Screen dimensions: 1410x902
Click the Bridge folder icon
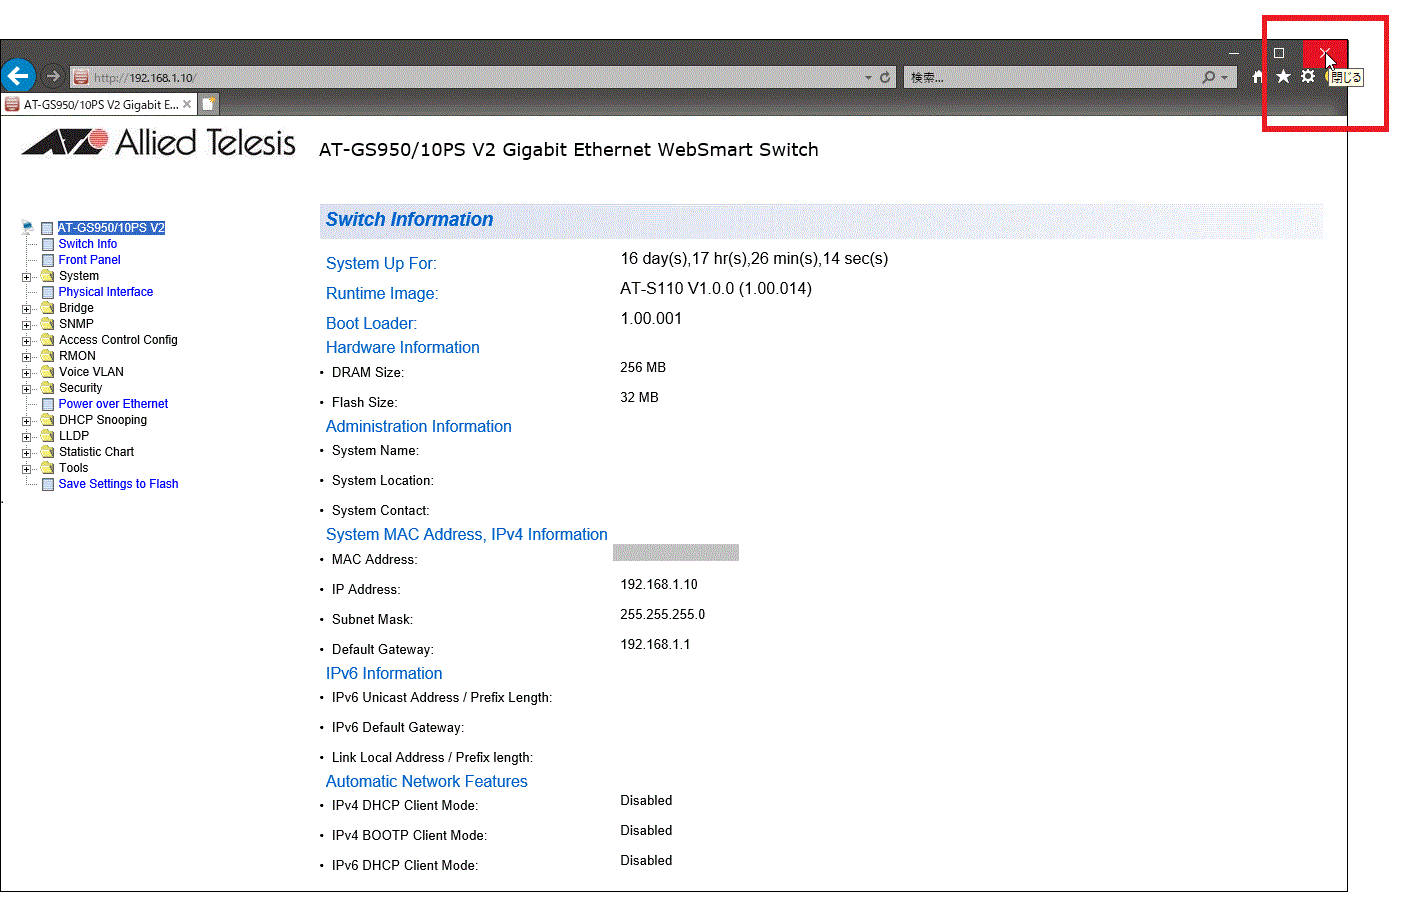(x=47, y=308)
